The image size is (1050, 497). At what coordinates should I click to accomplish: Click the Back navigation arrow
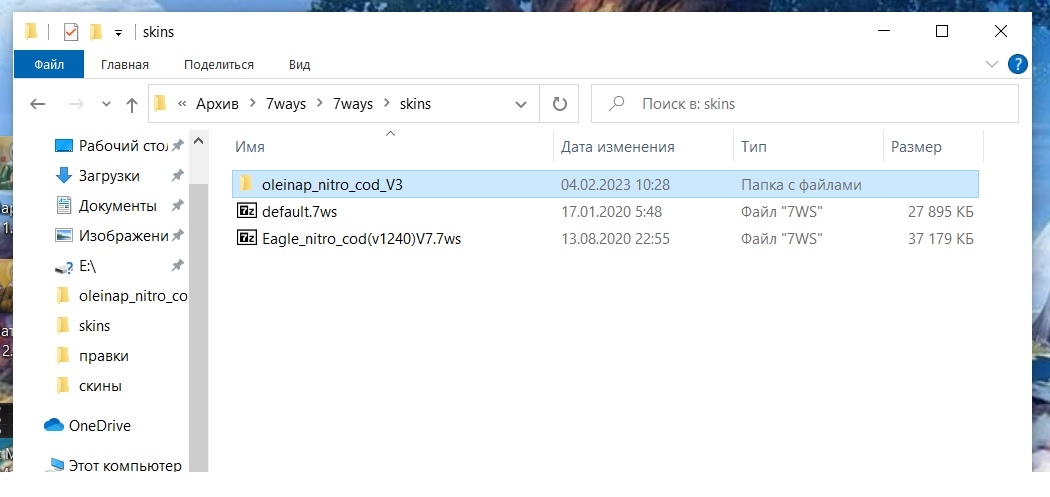click(x=38, y=104)
